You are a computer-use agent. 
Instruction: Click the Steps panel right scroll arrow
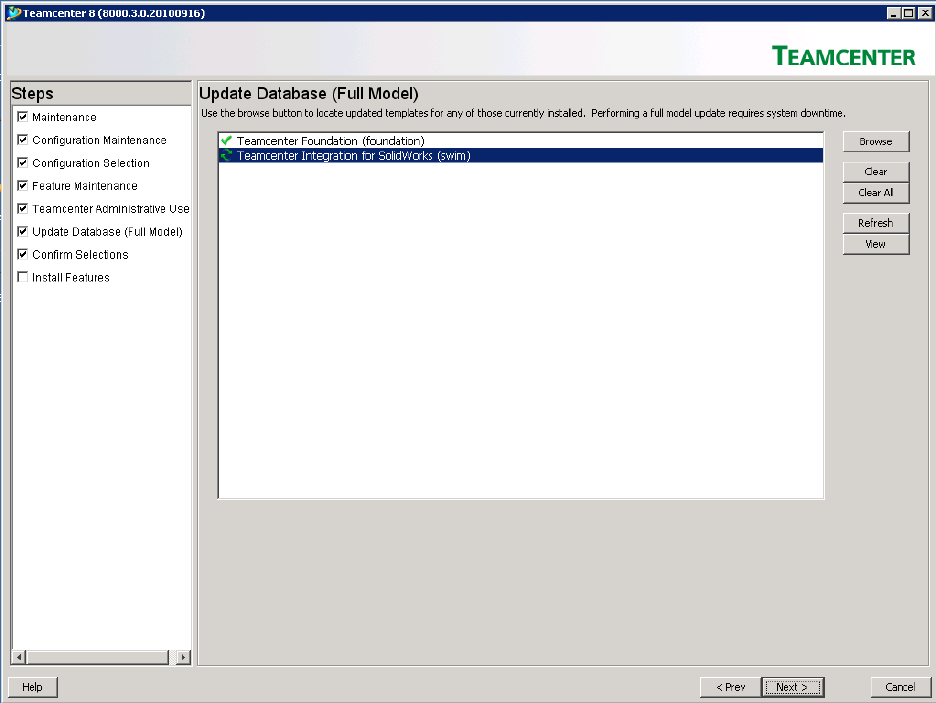coord(184,657)
